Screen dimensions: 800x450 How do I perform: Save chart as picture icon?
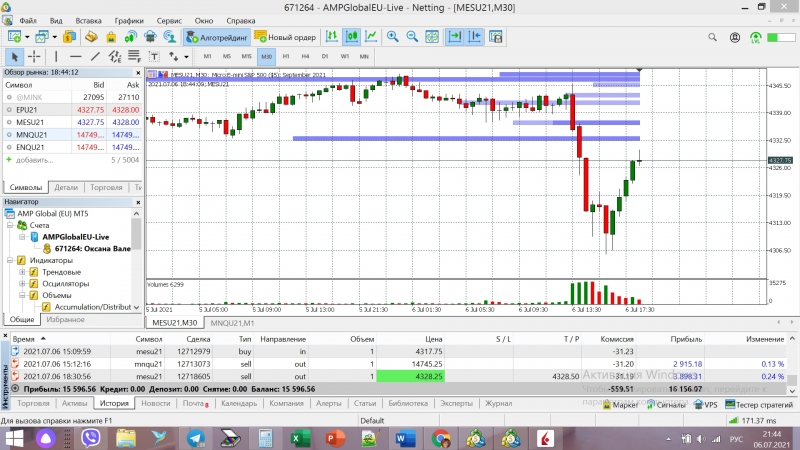[495, 37]
